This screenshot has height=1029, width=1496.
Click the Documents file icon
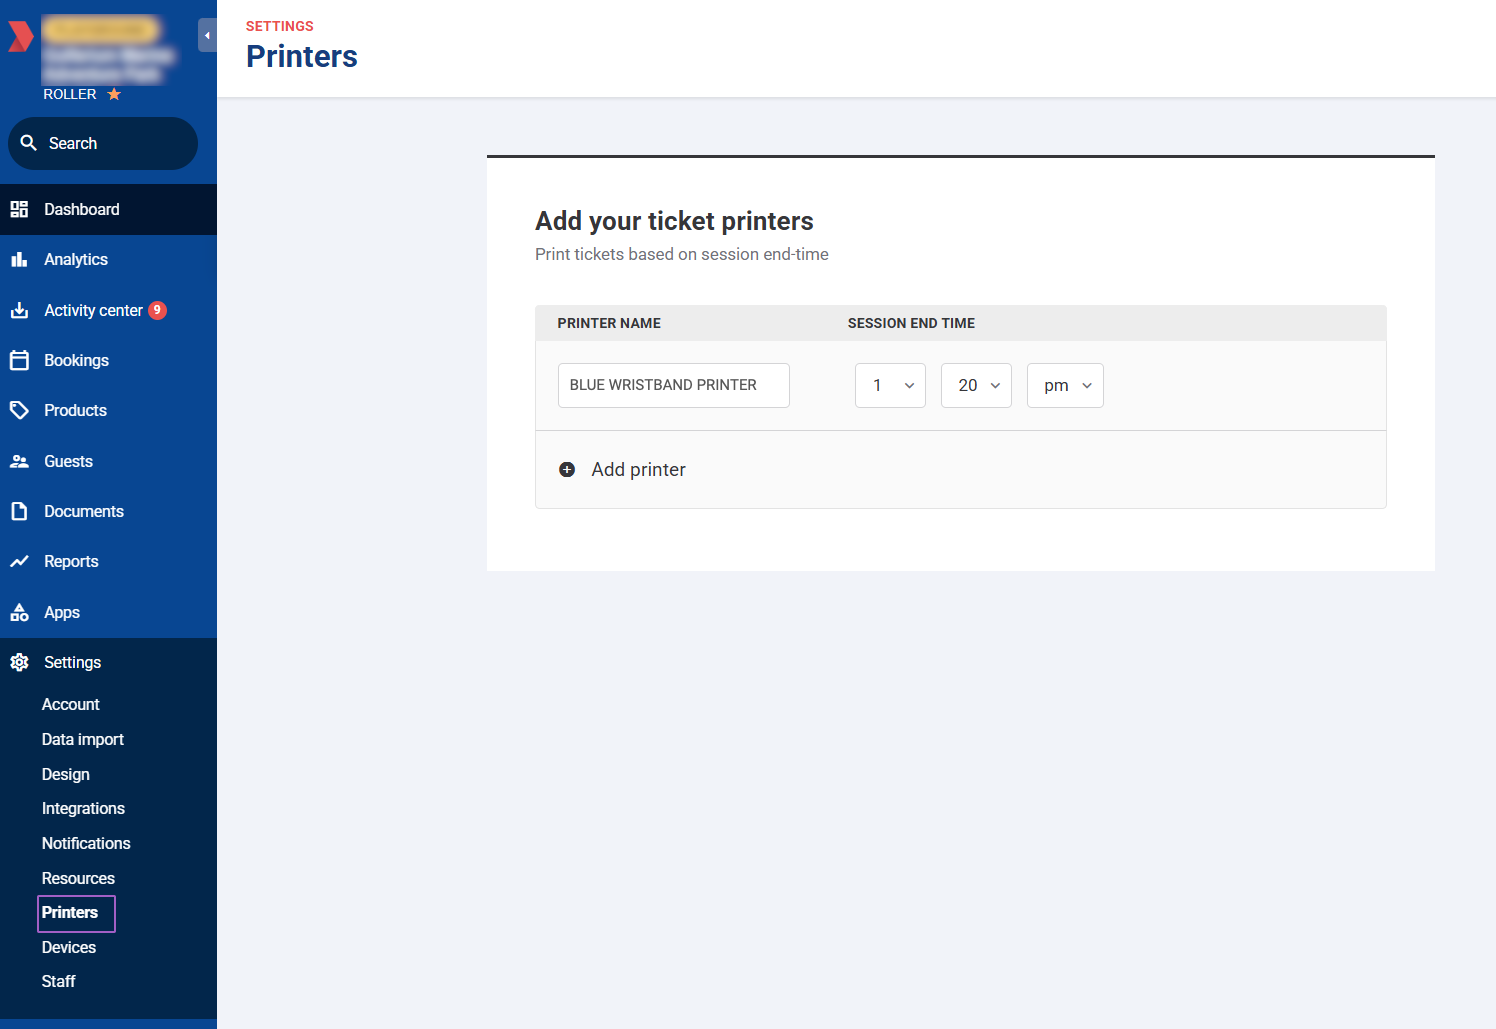point(19,511)
